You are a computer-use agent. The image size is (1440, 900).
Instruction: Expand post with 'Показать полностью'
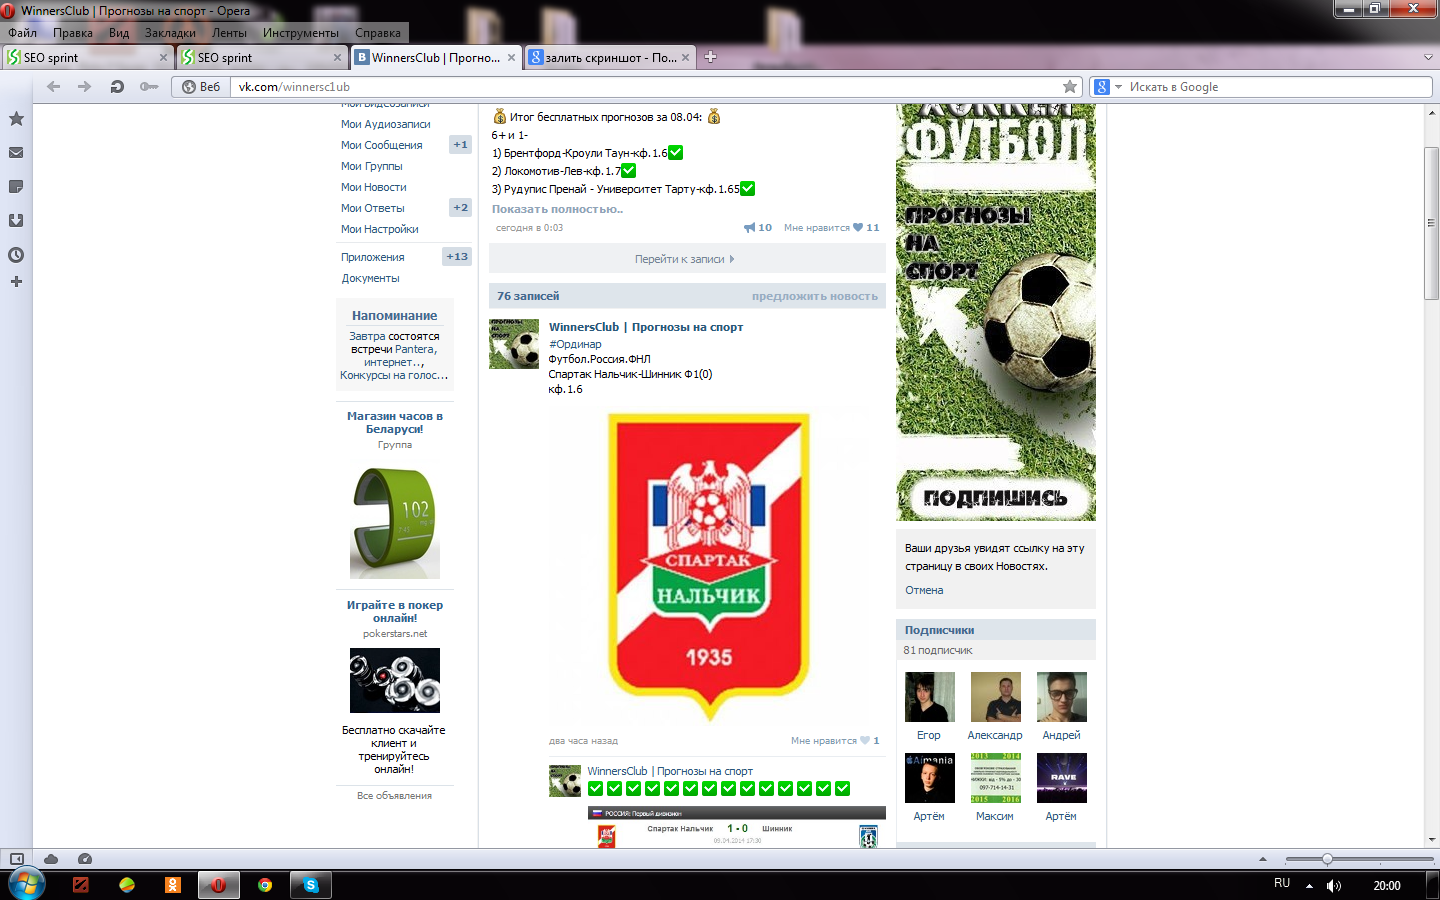point(557,210)
